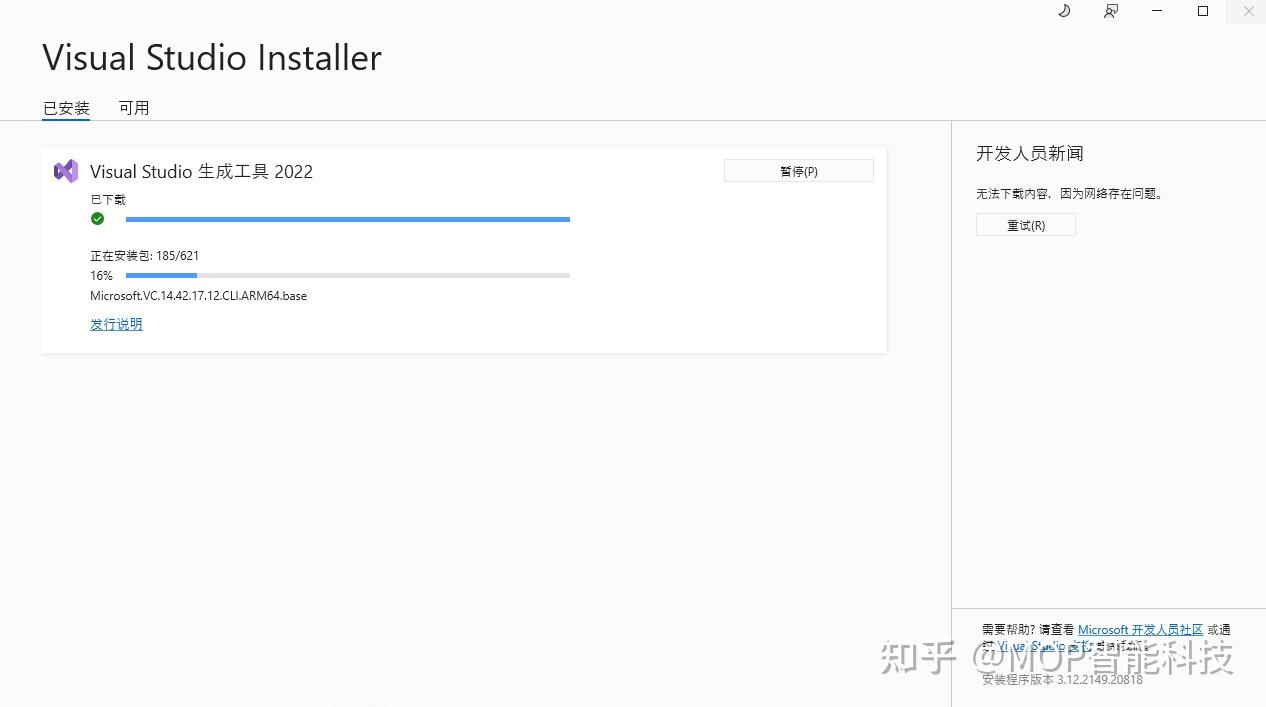Minimize the Visual Studio Installer window
This screenshot has width=1266, height=707.
(x=1157, y=11)
